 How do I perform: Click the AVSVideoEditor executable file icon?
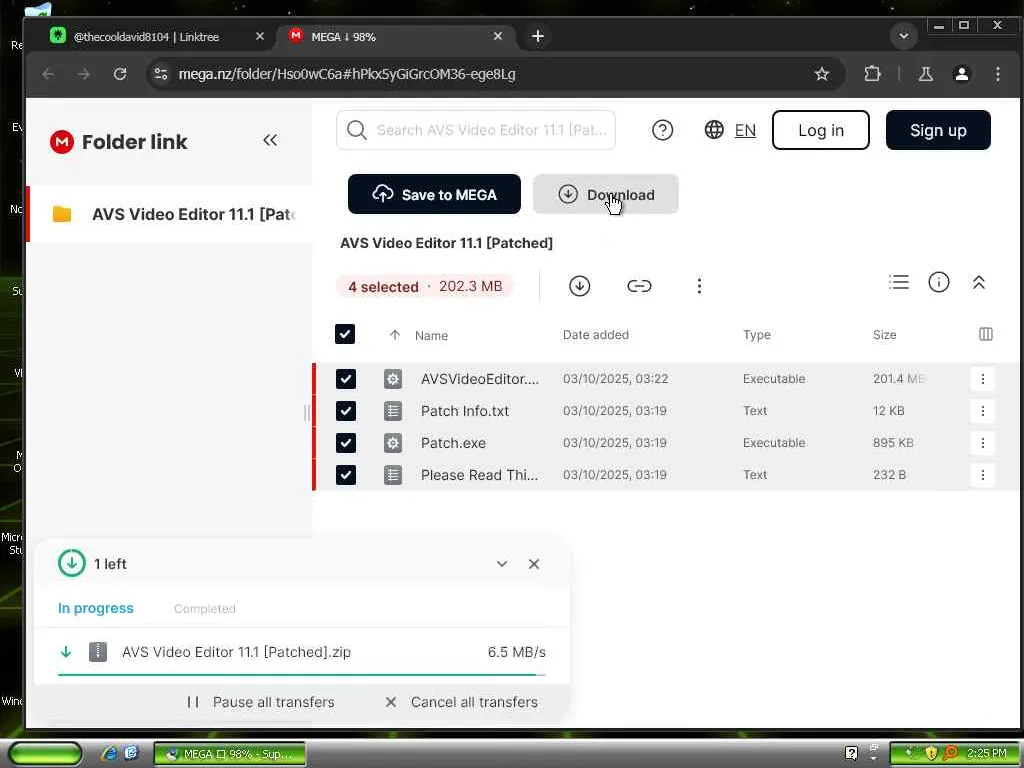392,379
